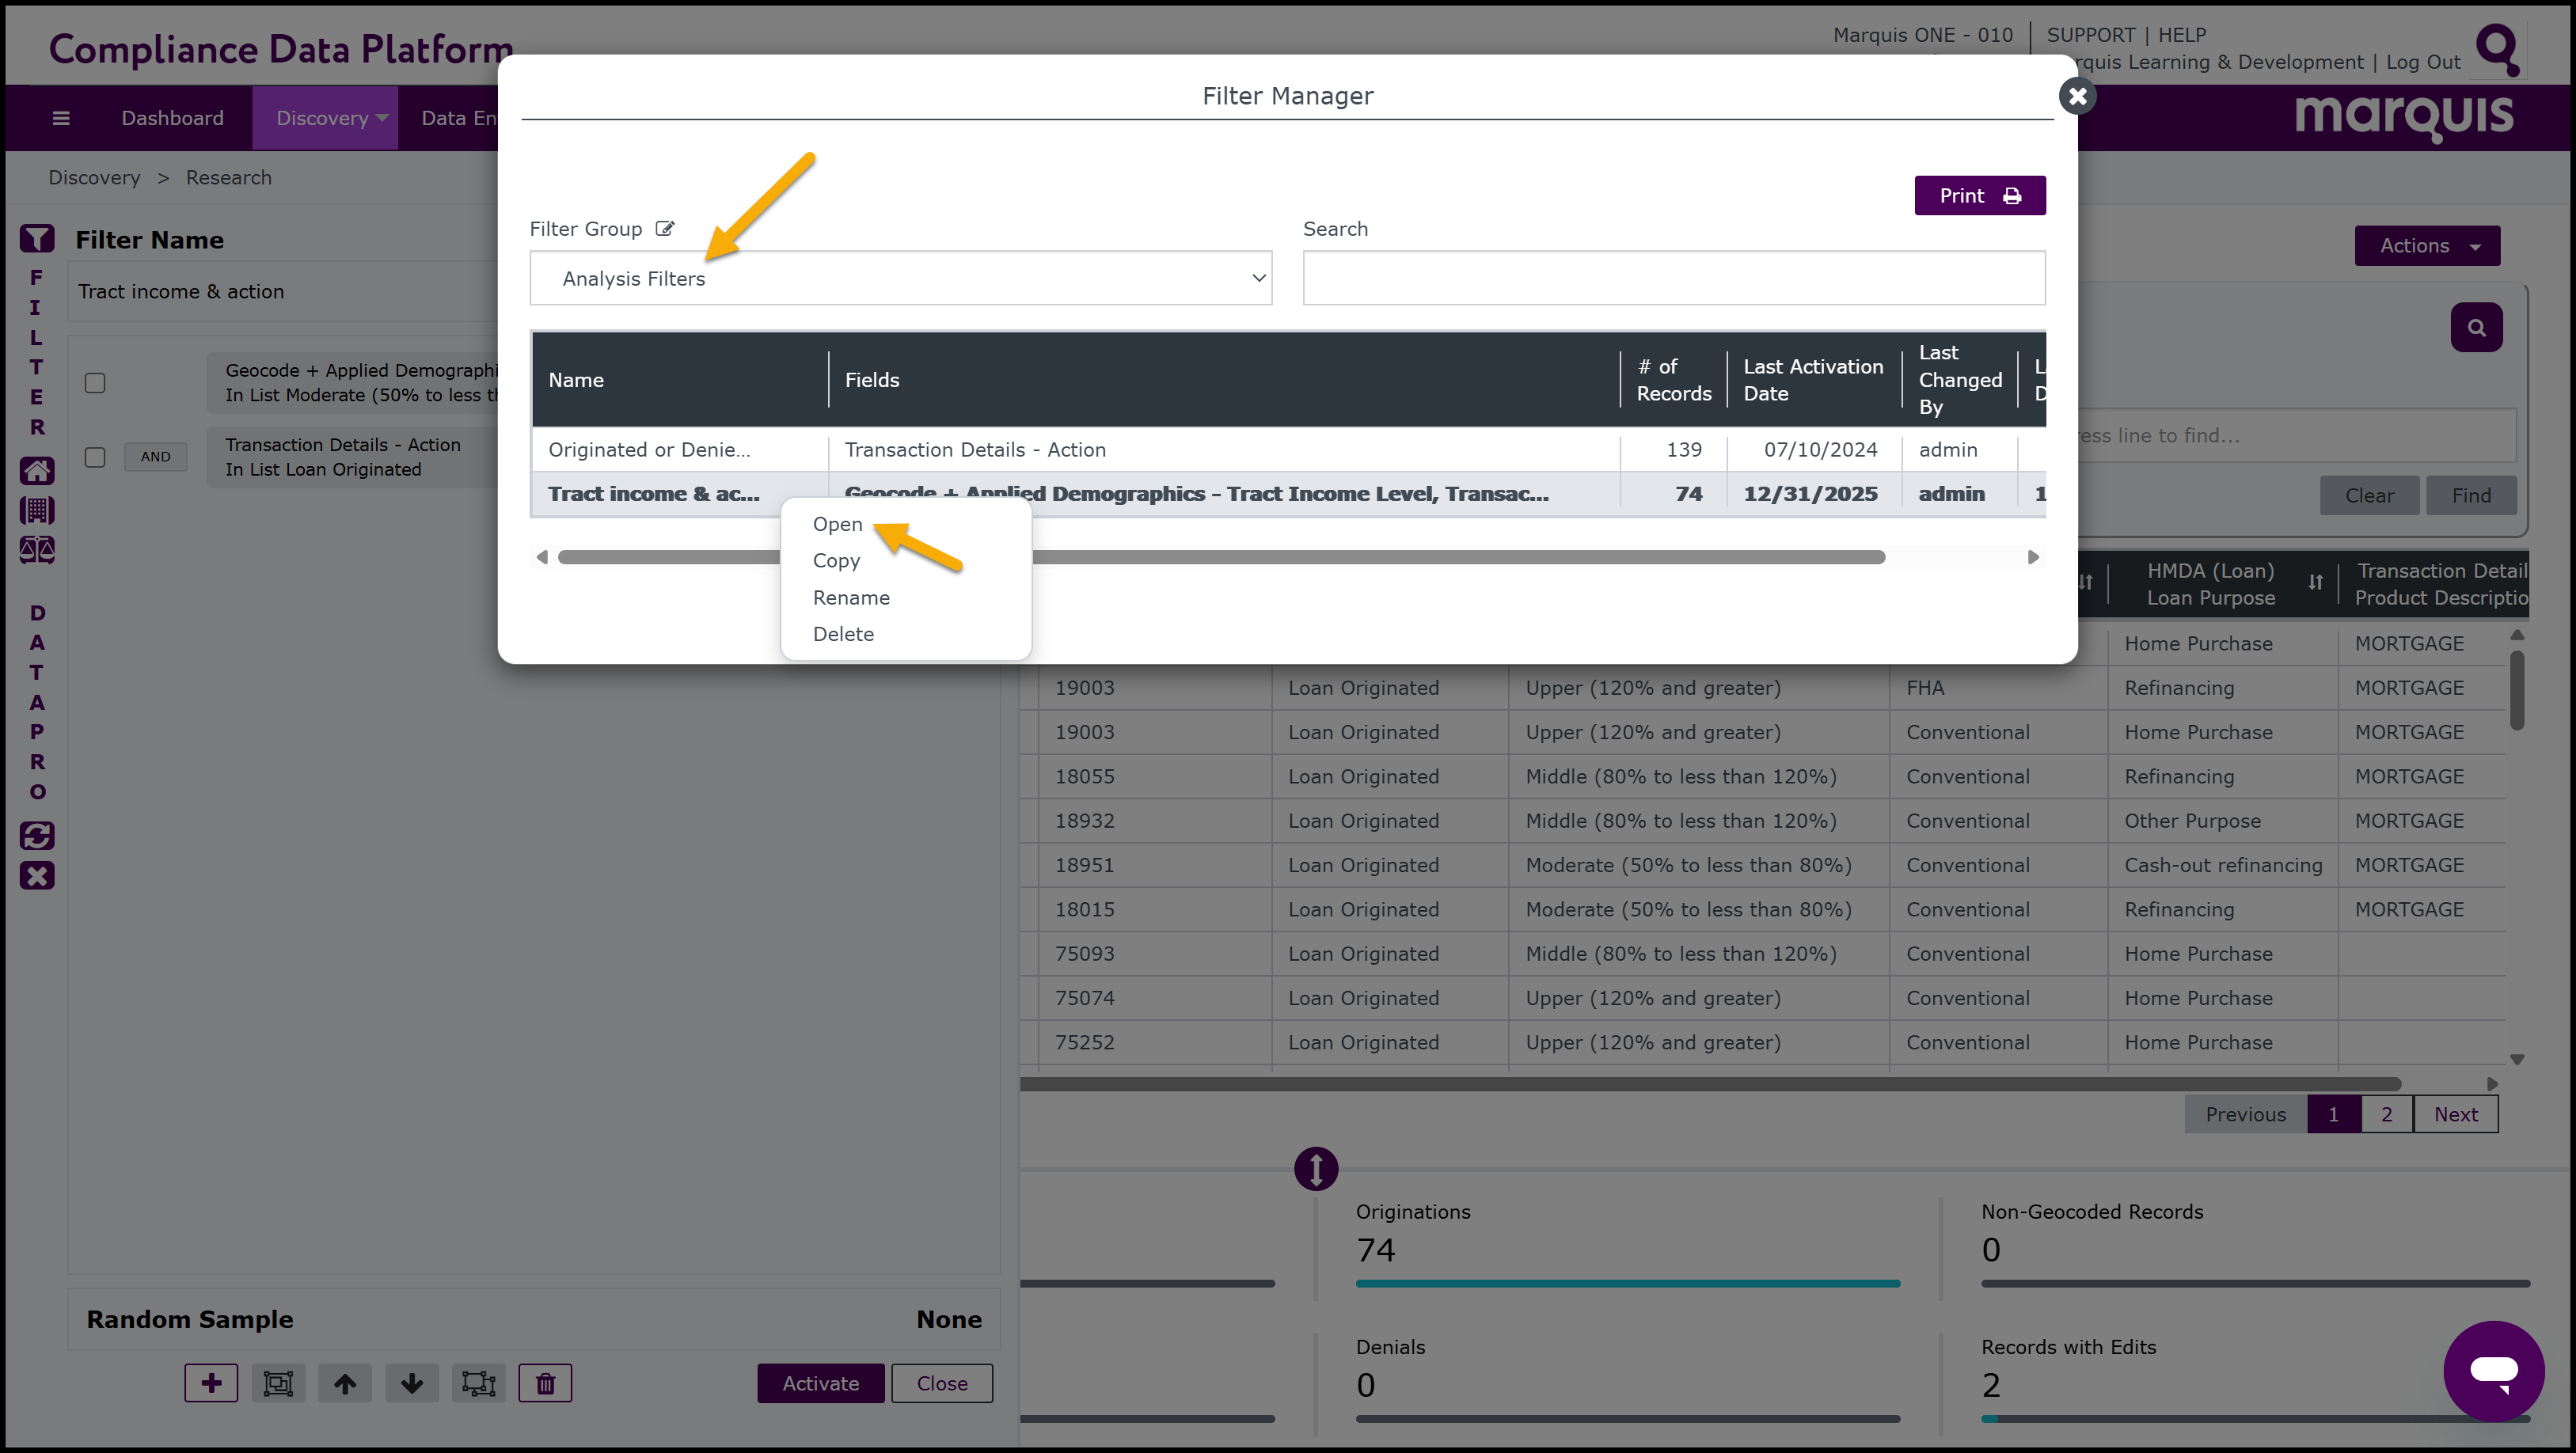This screenshot has height=1453, width=2576.
Task: Click the up arrow move button
Action: pyautogui.click(x=345, y=1383)
